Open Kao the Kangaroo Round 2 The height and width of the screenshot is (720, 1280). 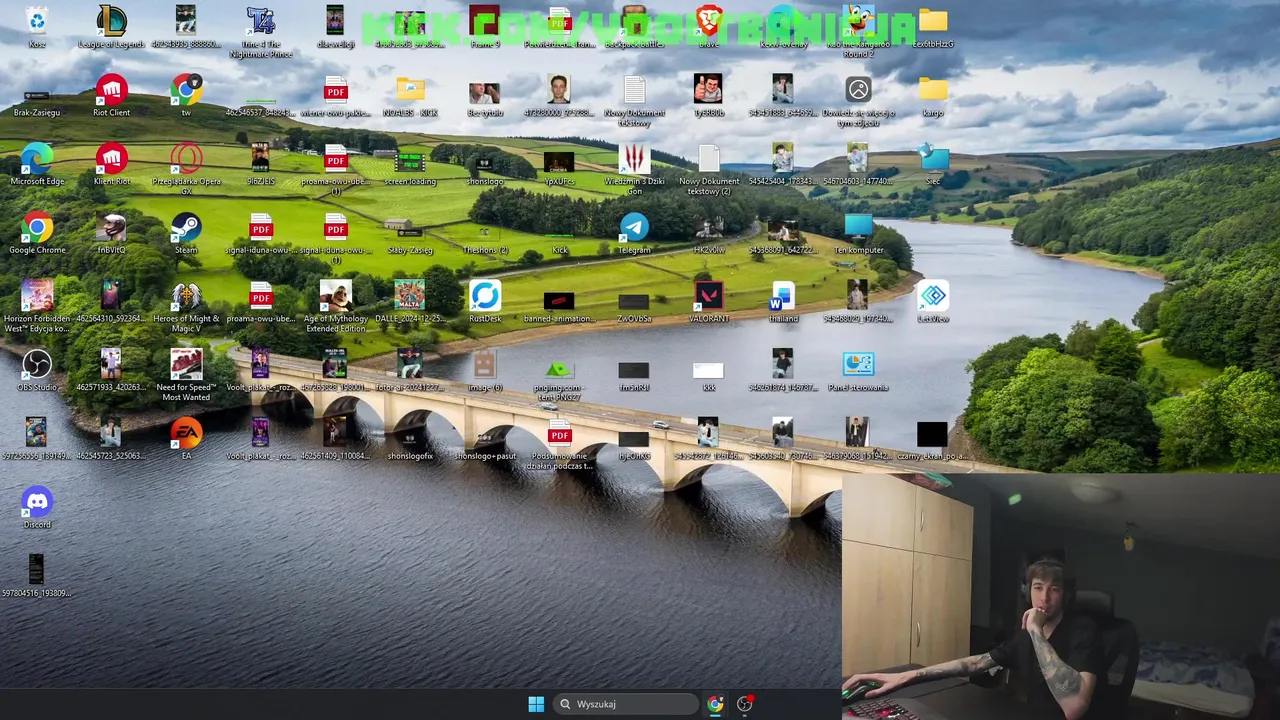(x=858, y=31)
